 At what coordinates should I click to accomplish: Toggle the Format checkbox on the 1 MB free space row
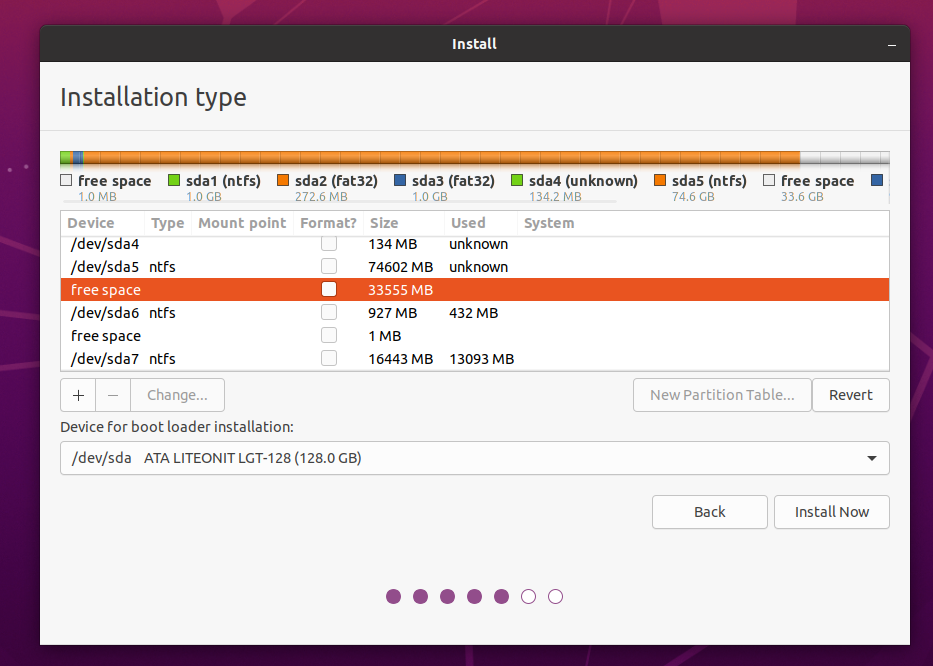coord(329,335)
